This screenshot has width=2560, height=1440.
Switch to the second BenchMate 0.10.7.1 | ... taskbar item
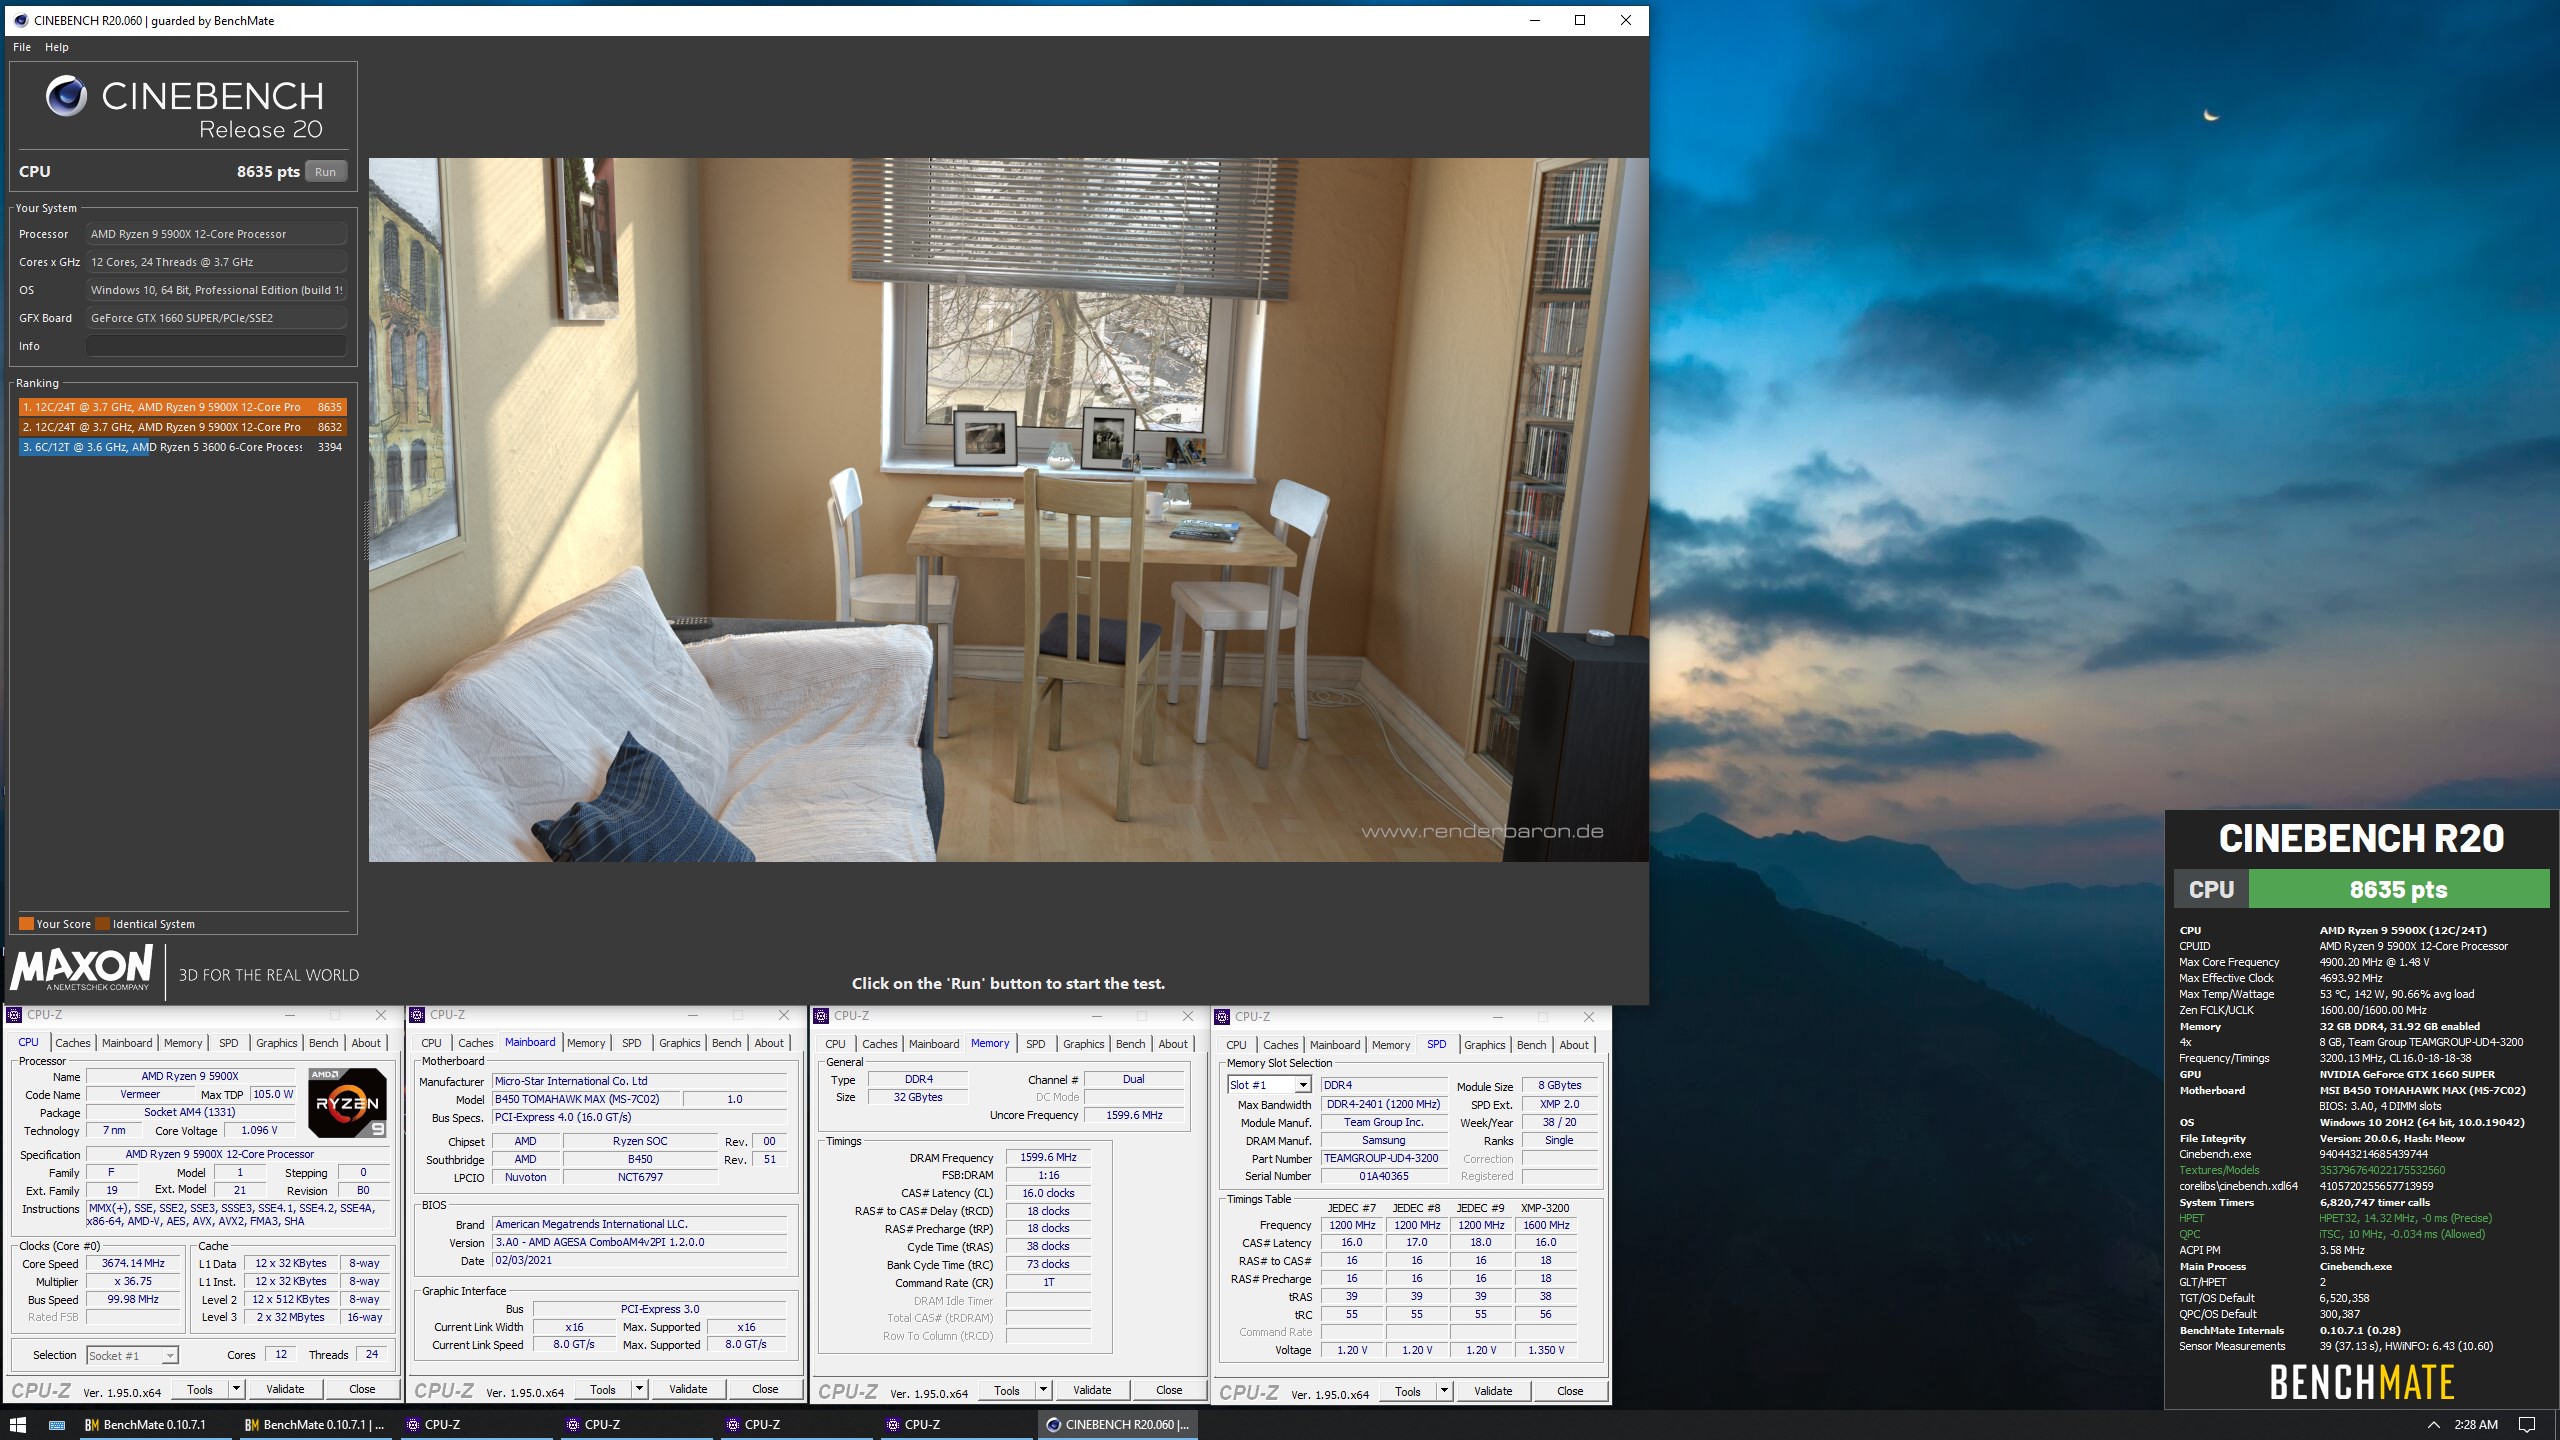pos(315,1425)
